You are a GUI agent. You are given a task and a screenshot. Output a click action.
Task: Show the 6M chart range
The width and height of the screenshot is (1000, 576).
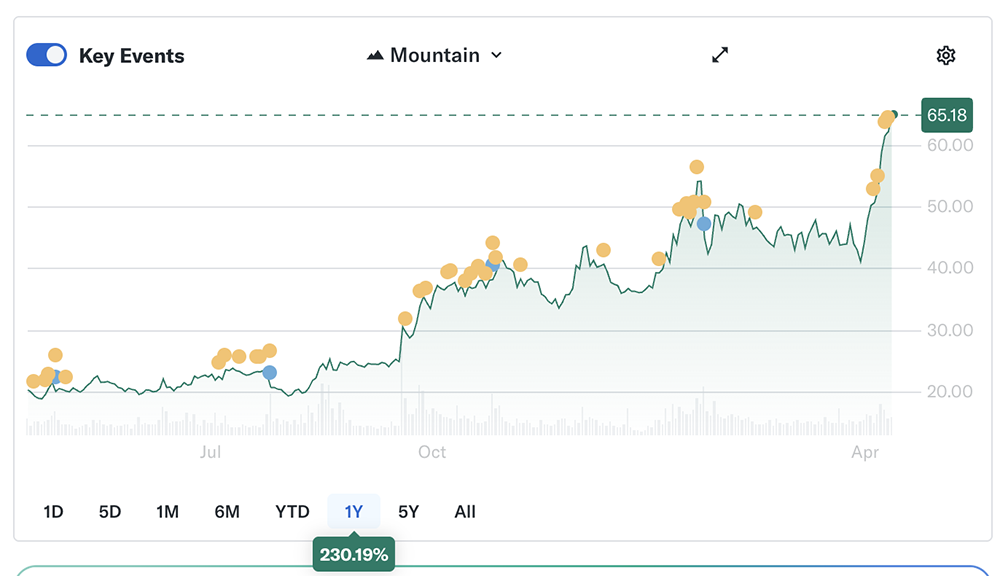click(x=227, y=511)
